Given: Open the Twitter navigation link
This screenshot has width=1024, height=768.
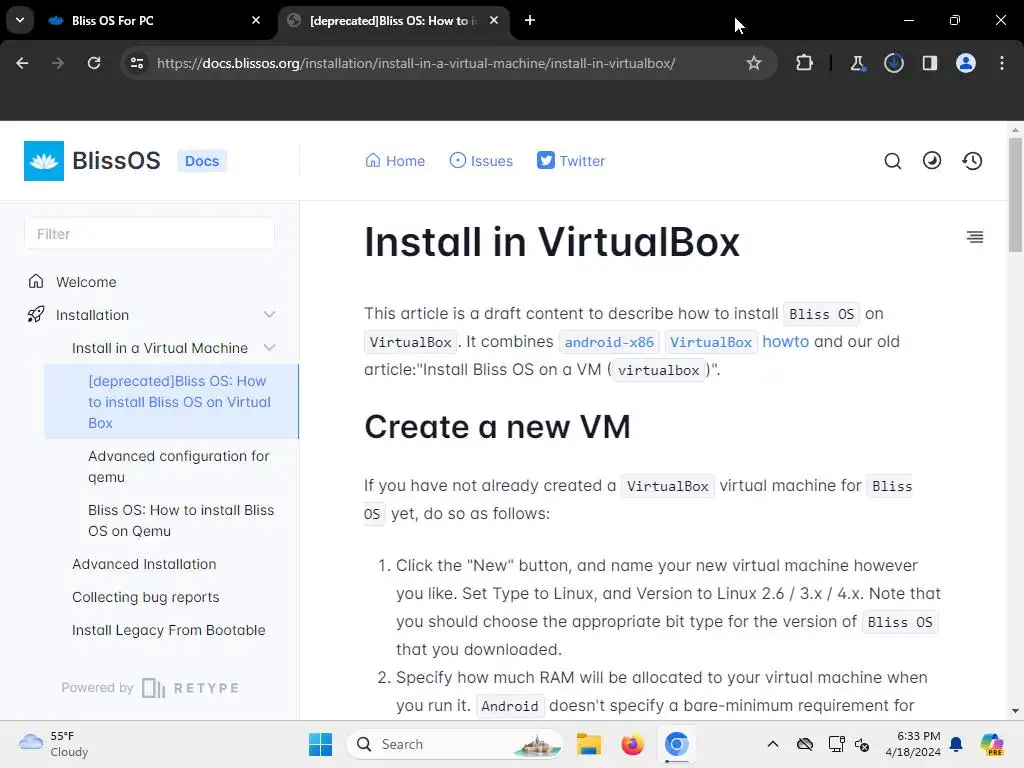Looking at the screenshot, I should point(571,161).
